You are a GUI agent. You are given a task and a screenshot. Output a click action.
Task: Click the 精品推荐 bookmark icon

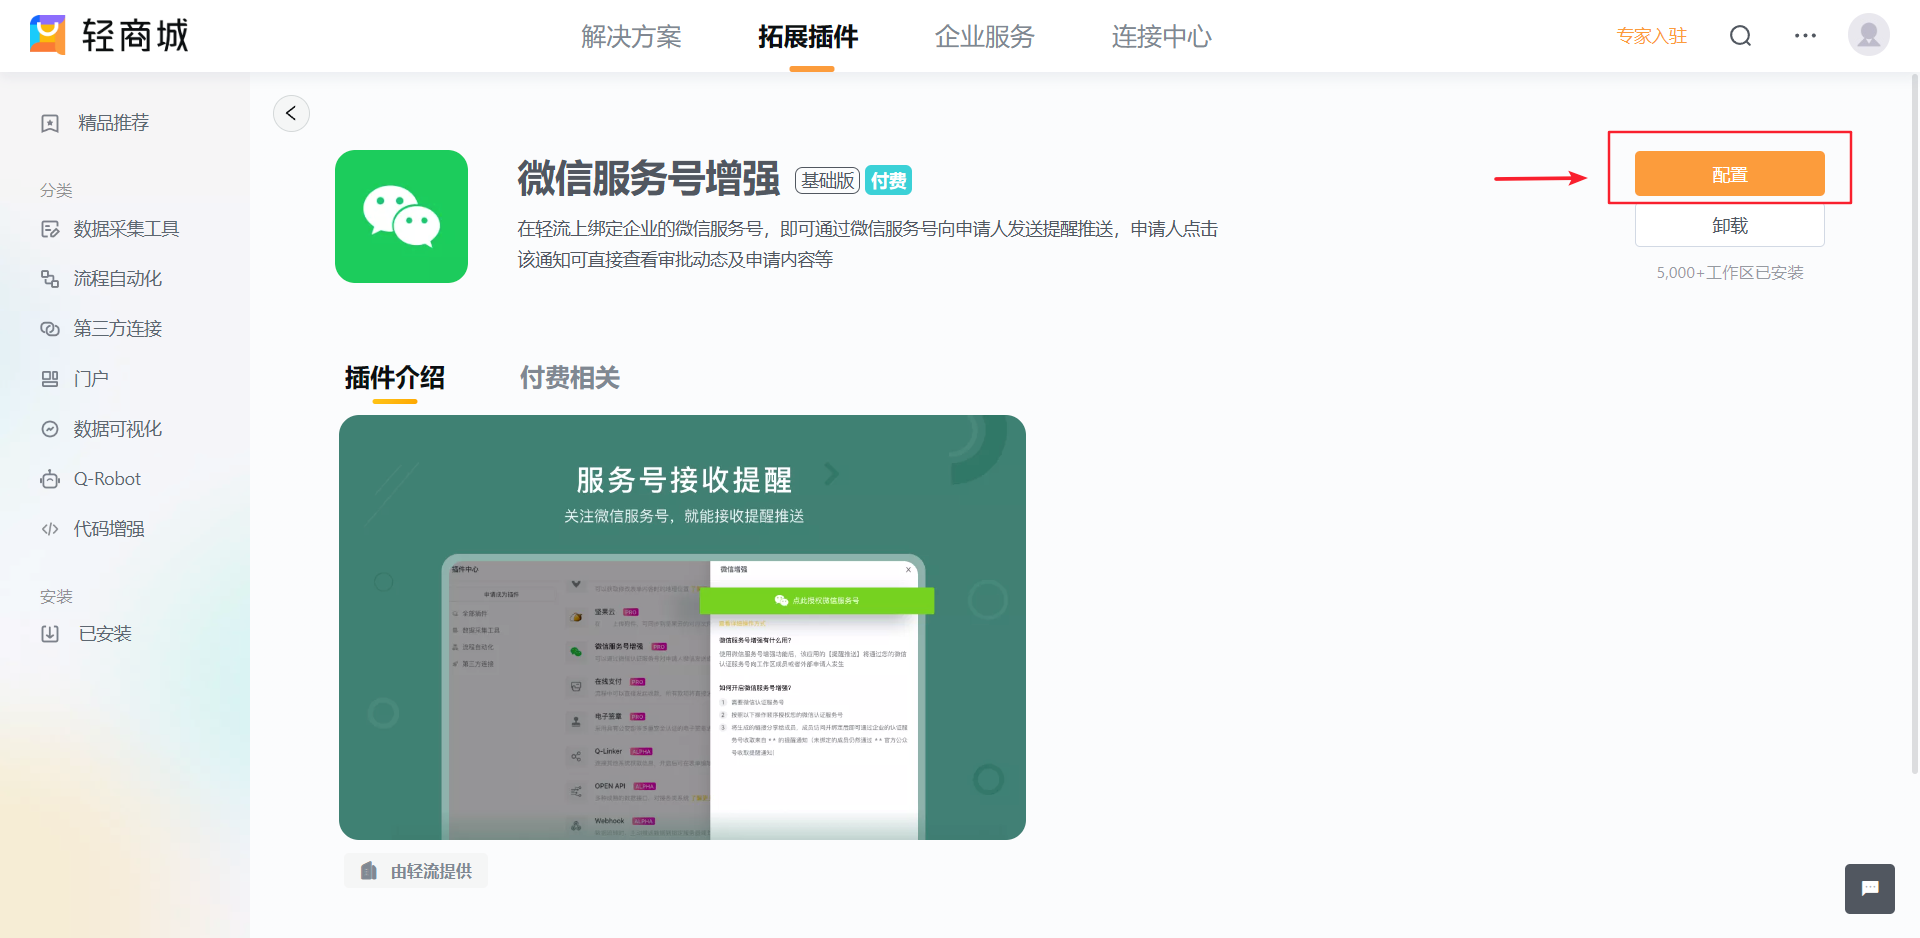pos(50,123)
